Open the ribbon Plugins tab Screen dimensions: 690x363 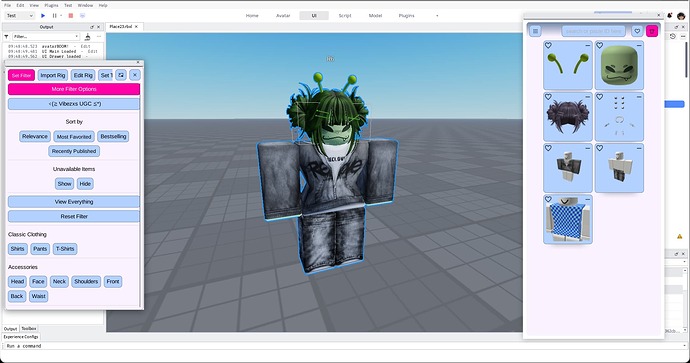[x=407, y=15]
